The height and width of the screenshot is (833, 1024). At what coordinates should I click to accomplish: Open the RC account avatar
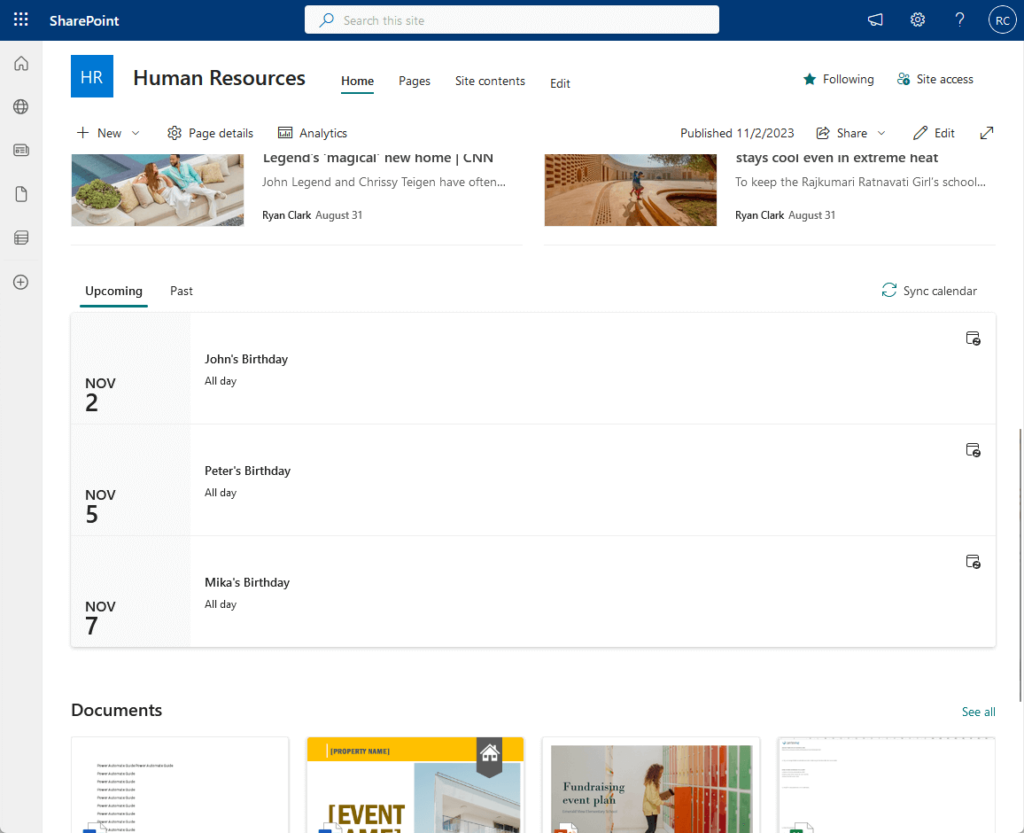click(1002, 20)
